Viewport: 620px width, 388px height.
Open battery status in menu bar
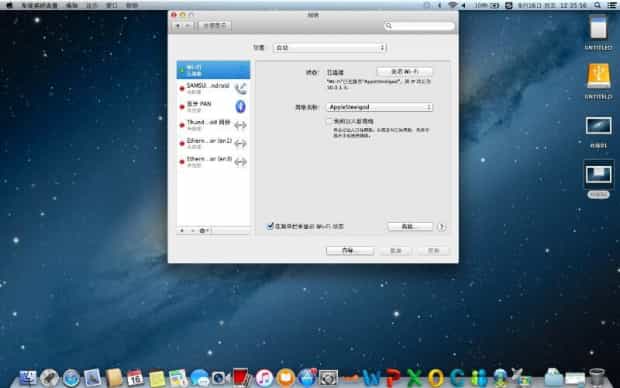pos(487,5)
